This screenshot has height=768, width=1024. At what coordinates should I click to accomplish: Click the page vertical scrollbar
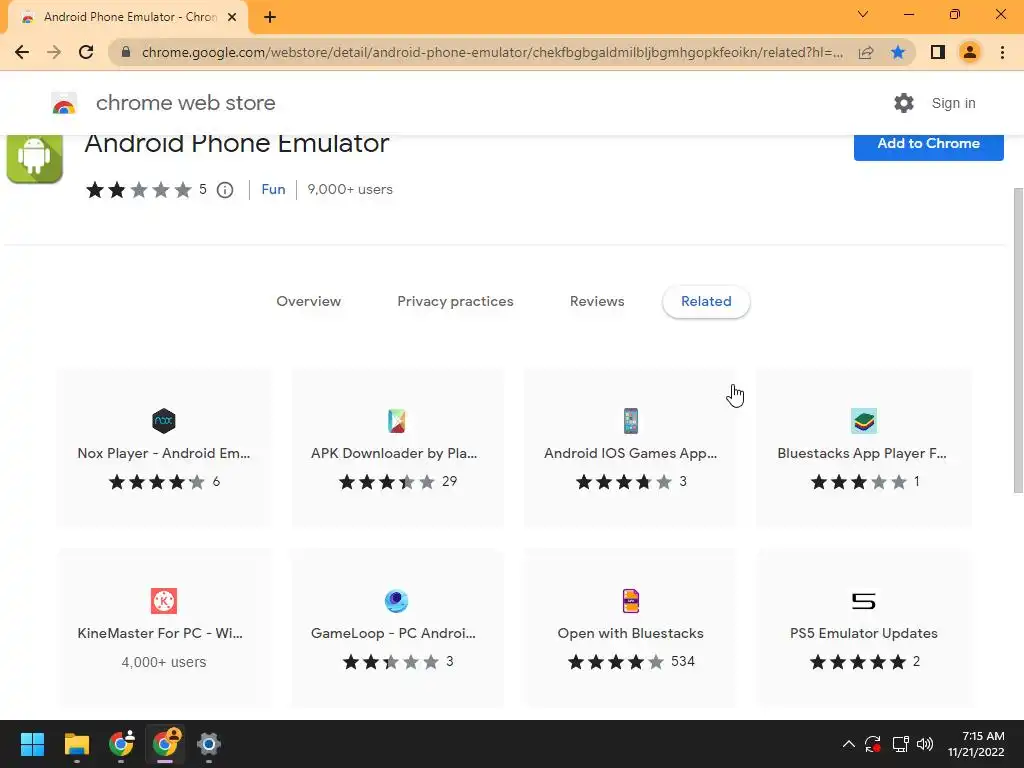pyautogui.click(x=1018, y=340)
